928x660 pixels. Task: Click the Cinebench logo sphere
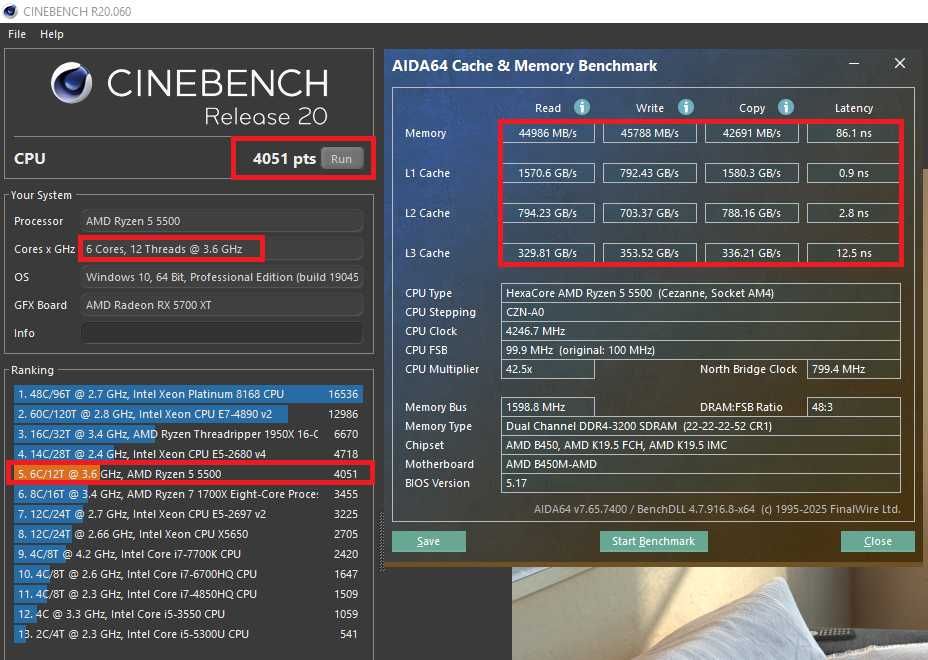tap(72, 83)
